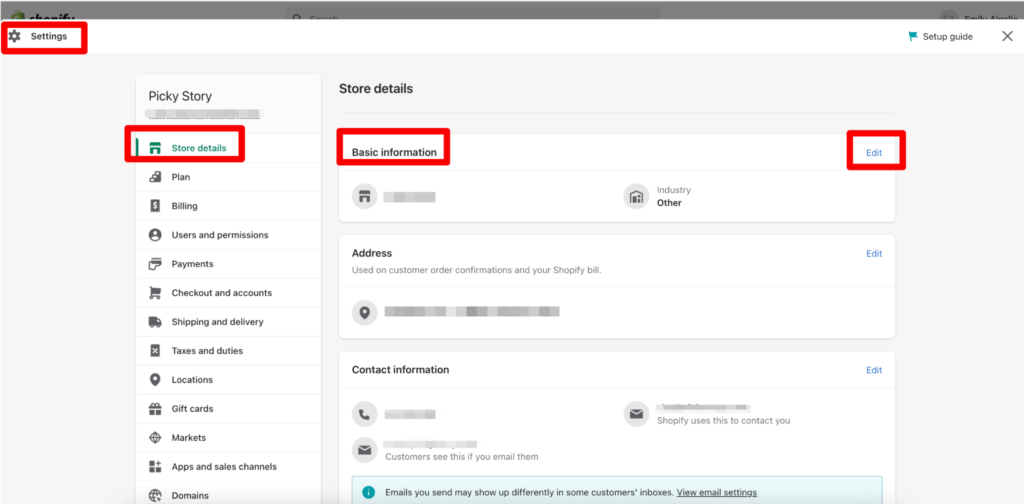Open the Setup guide
This screenshot has height=504, width=1024.
pos(940,37)
